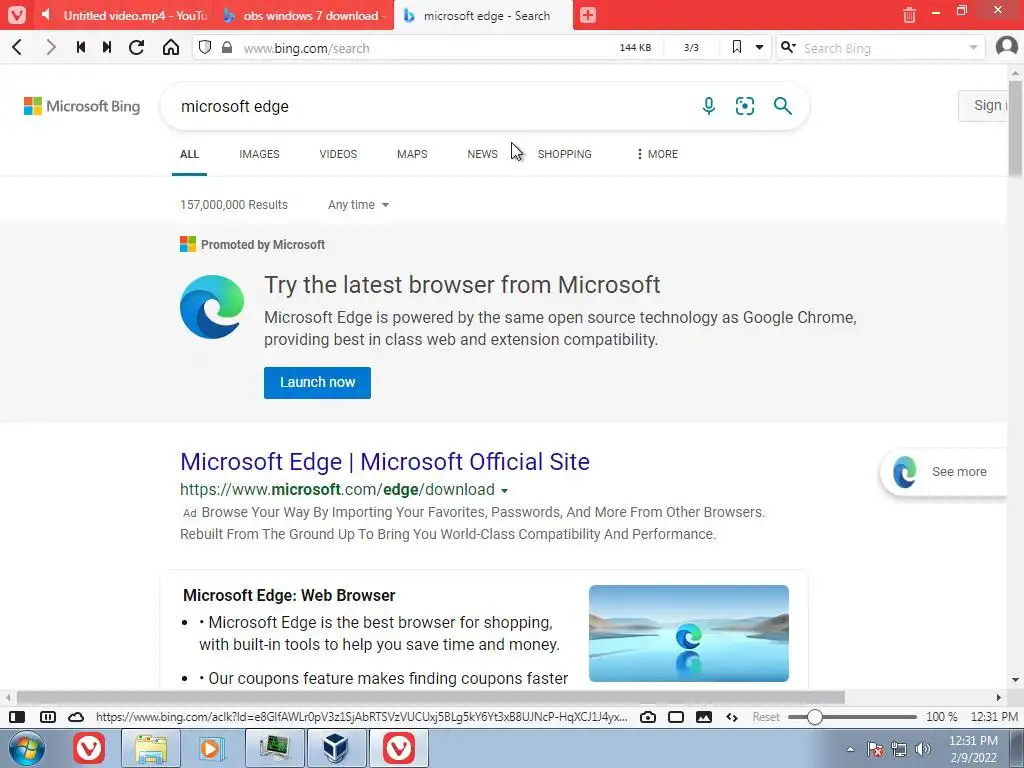1024x768 pixels.
Task: Click the Fast forward button
Action: [107, 48]
